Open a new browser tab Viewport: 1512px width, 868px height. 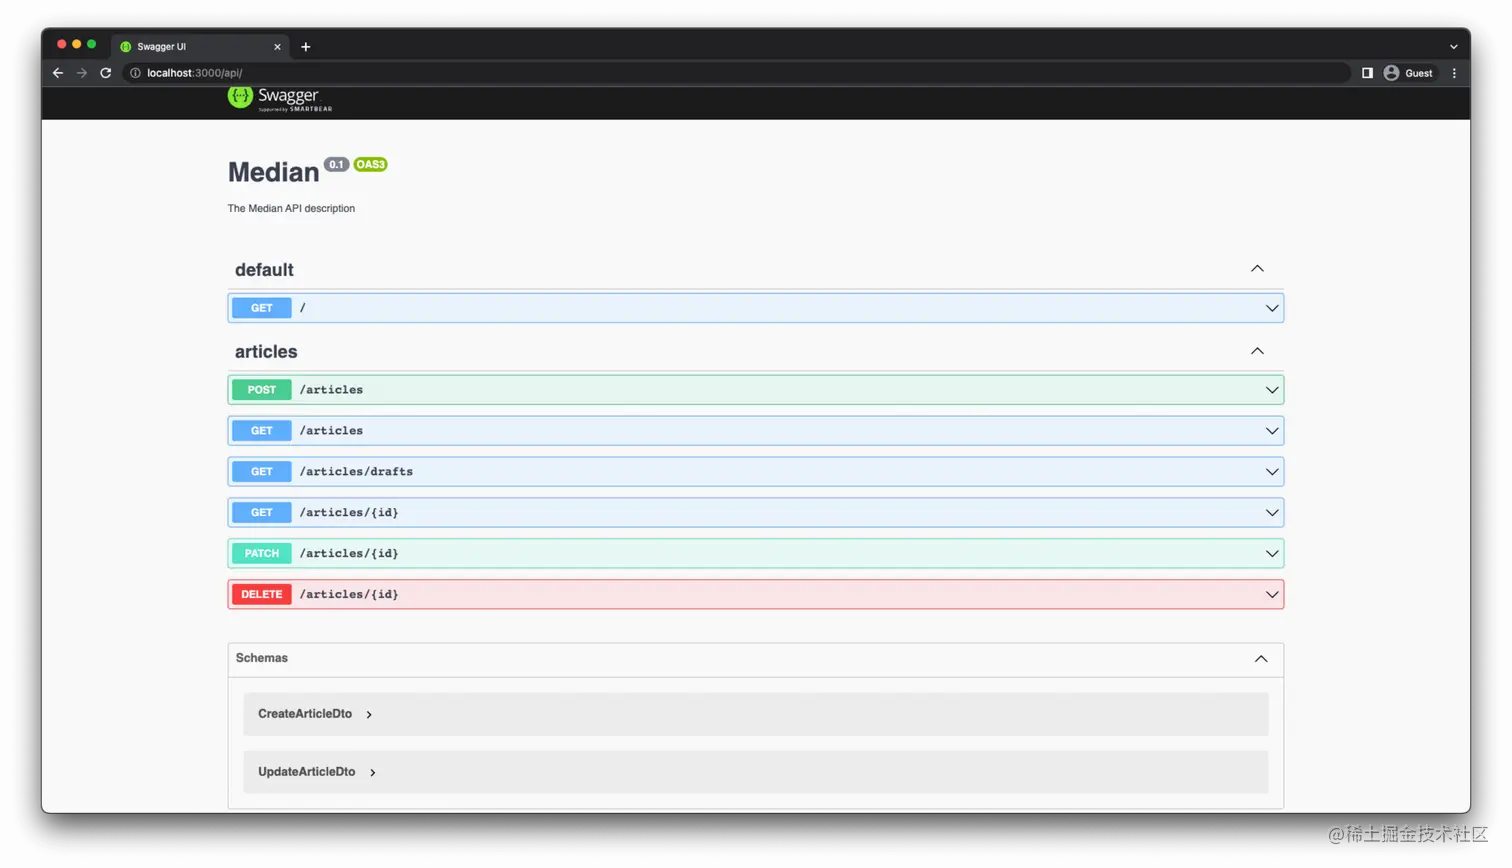click(x=306, y=46)
